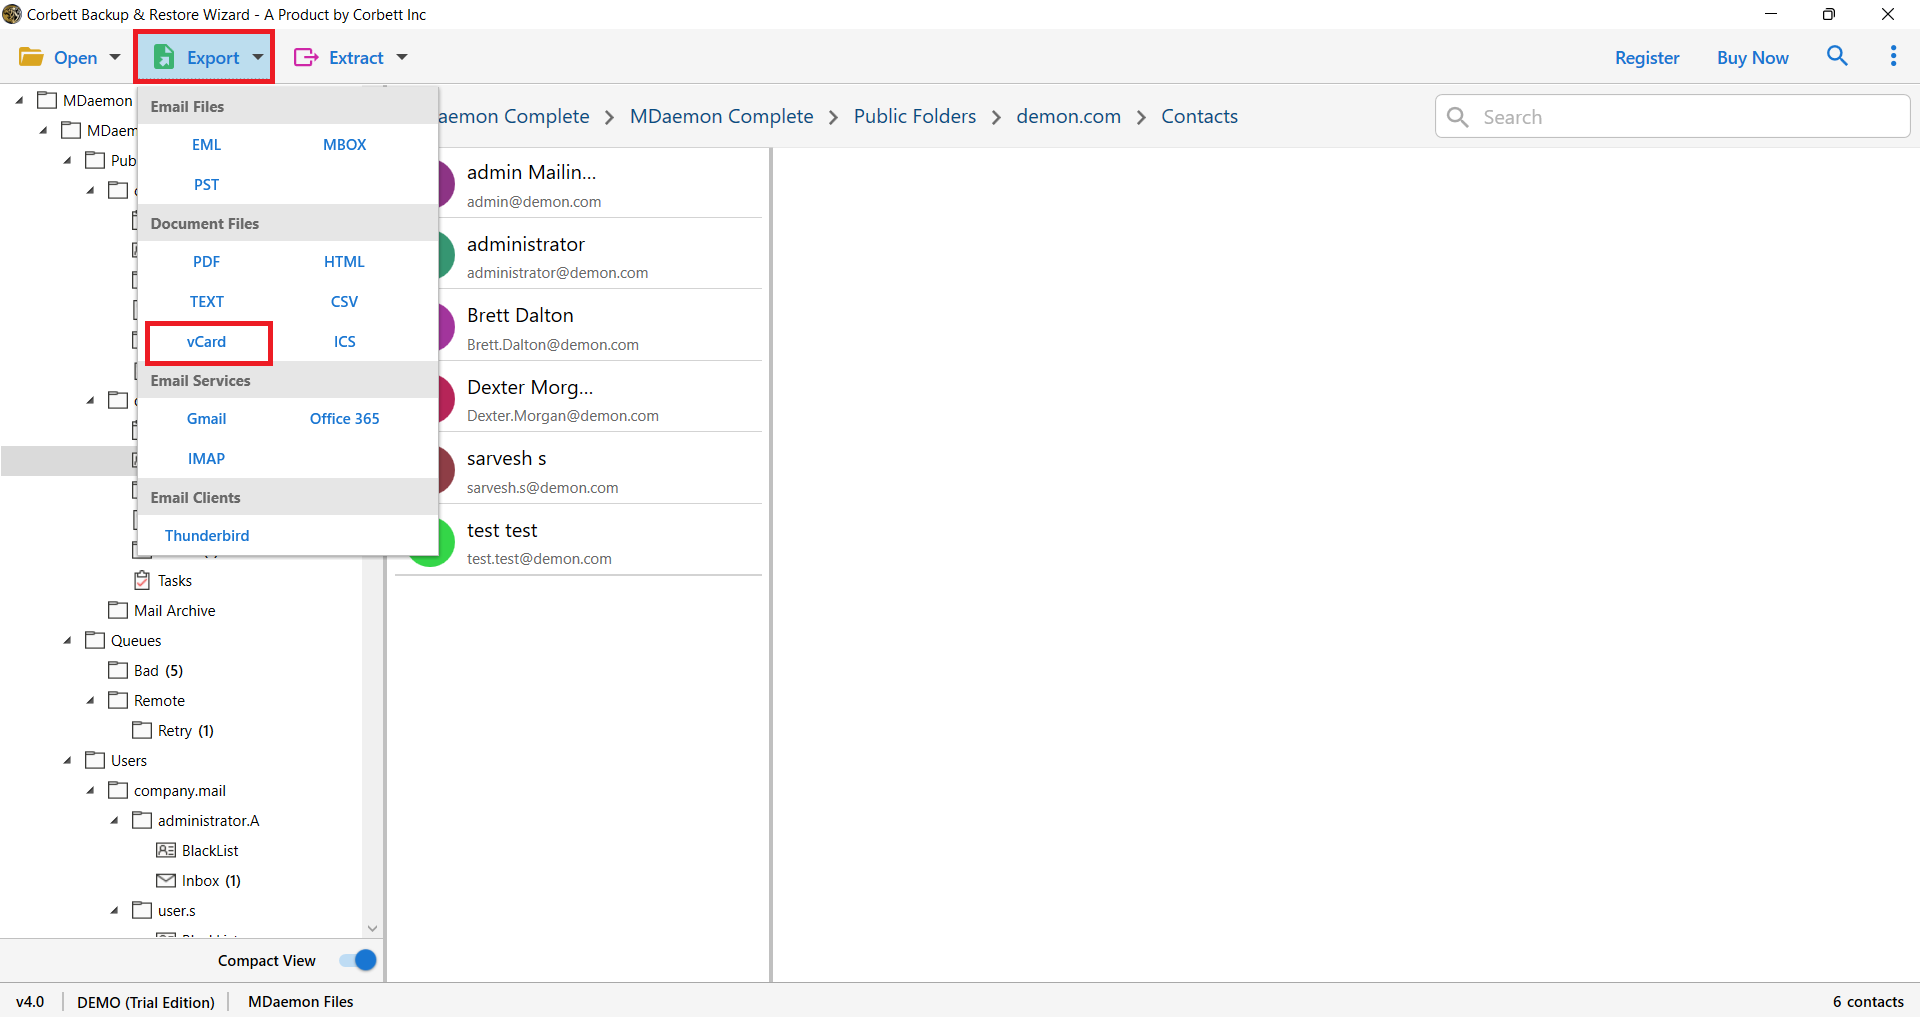Open the search magnifier in the toolbar
The height and width of the screenshot is (1017, 1920).
click(1837, 56)
